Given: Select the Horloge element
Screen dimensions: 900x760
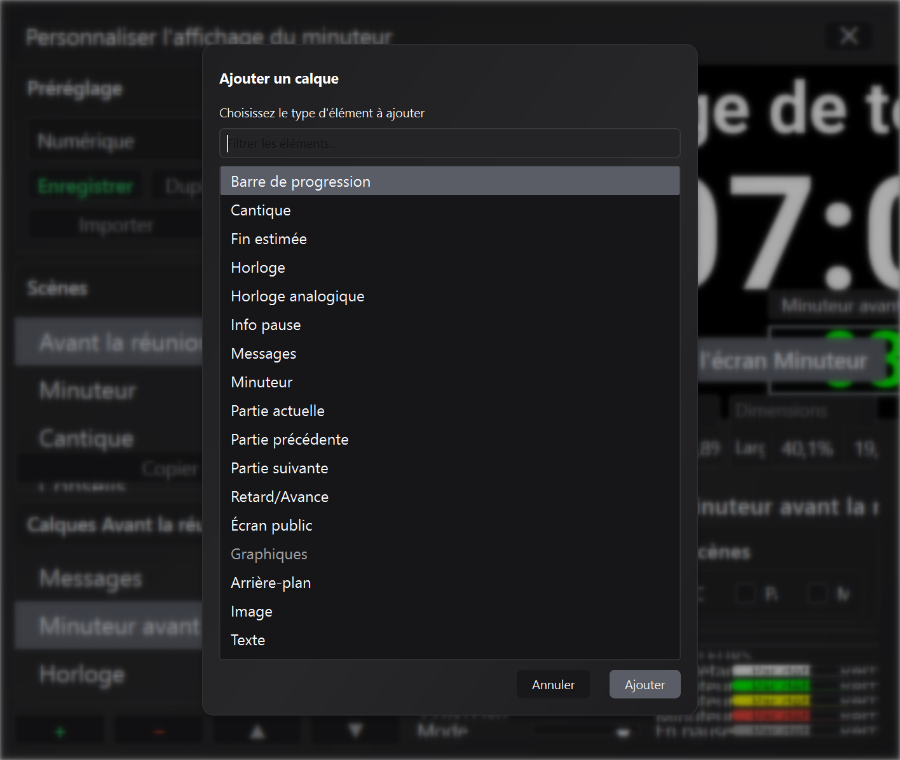Looking at the screenshot, I should coord(449,267).
